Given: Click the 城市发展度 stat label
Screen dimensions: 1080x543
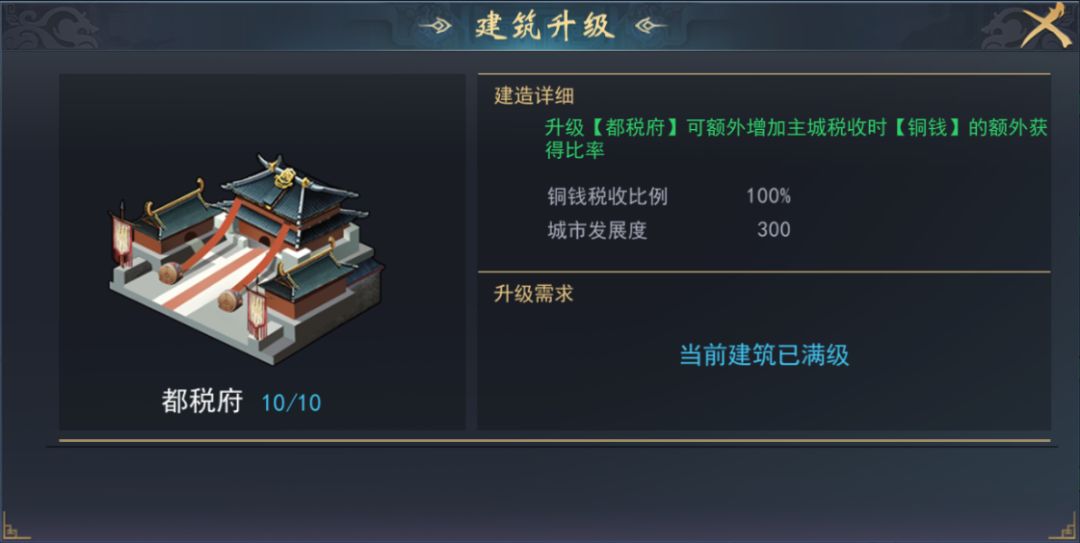Looking at the screenshot, I should click(597, 230).
